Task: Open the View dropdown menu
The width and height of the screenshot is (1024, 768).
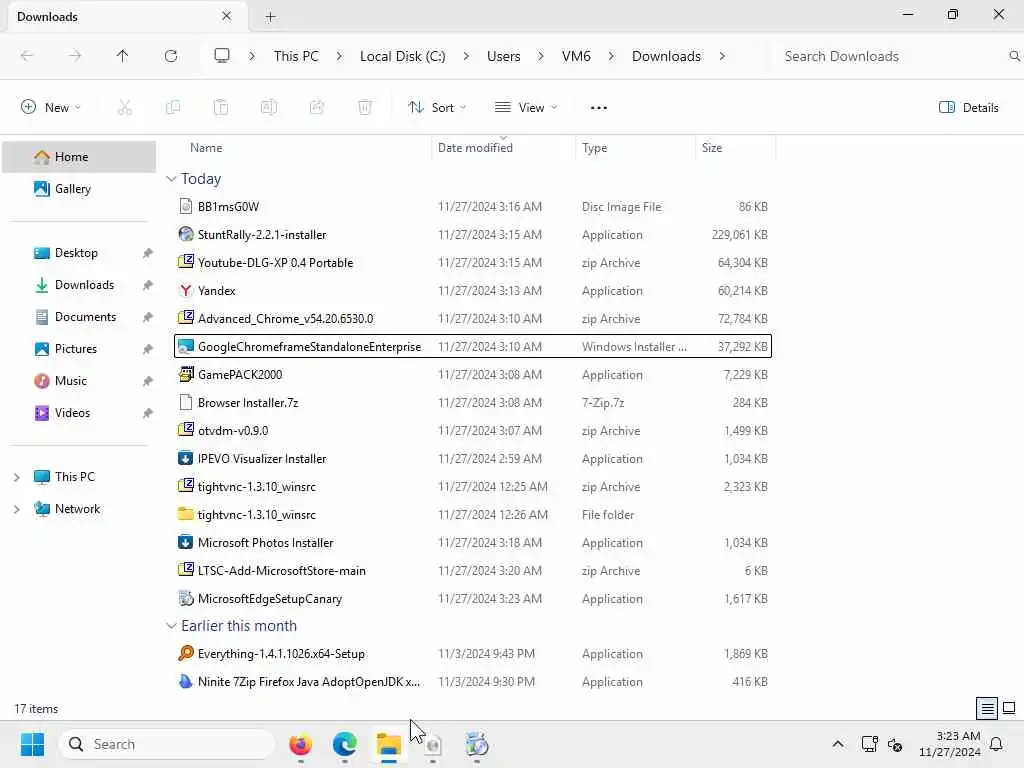Action: pos(526,108)
